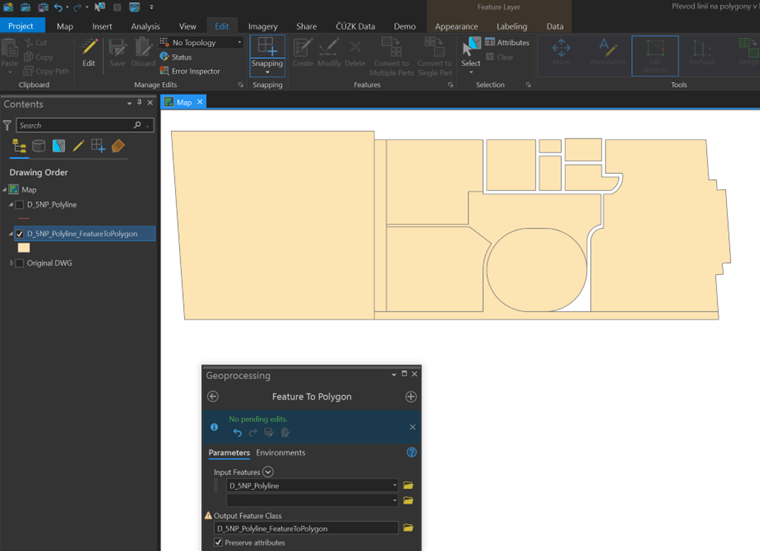Viewport: 760px width, 551px height.
Task: Go back in Geoprocessing pane
Action: tap(213, 397)
